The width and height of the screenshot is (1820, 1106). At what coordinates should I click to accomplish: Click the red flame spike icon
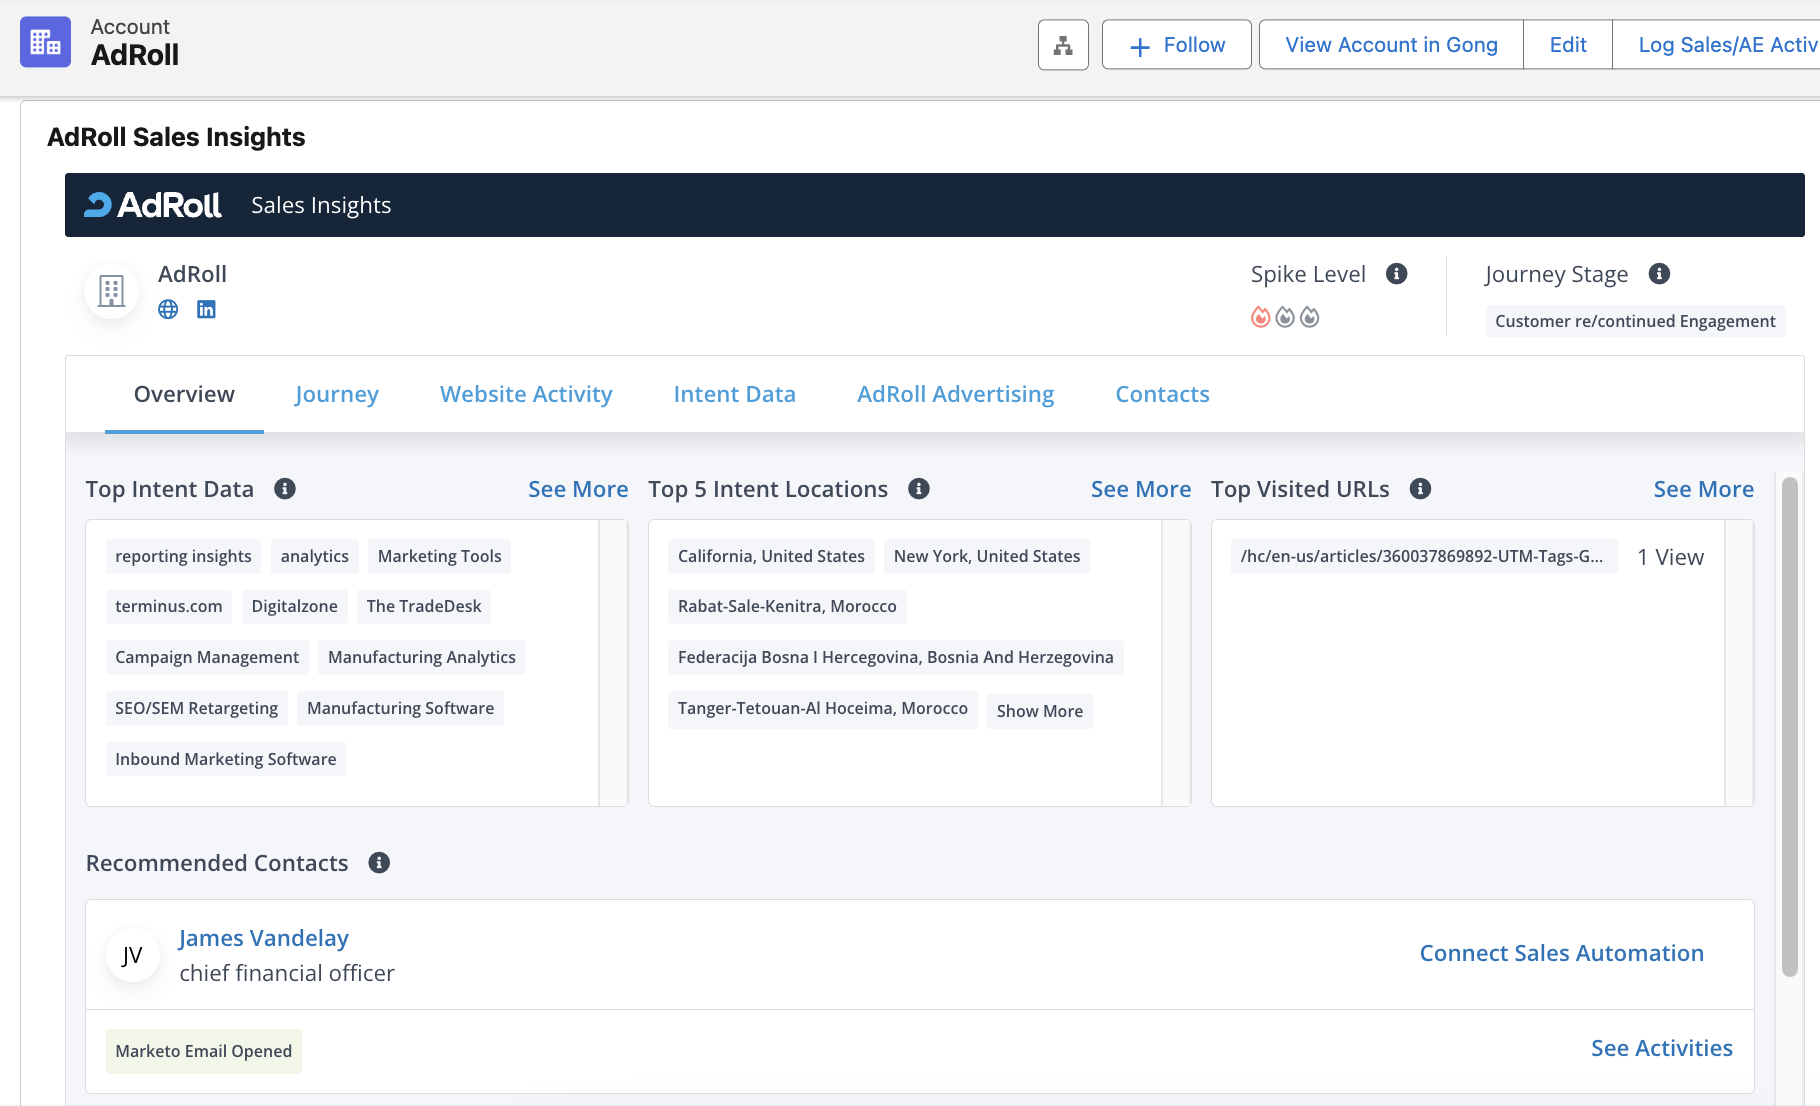(x=1260, y=317)
